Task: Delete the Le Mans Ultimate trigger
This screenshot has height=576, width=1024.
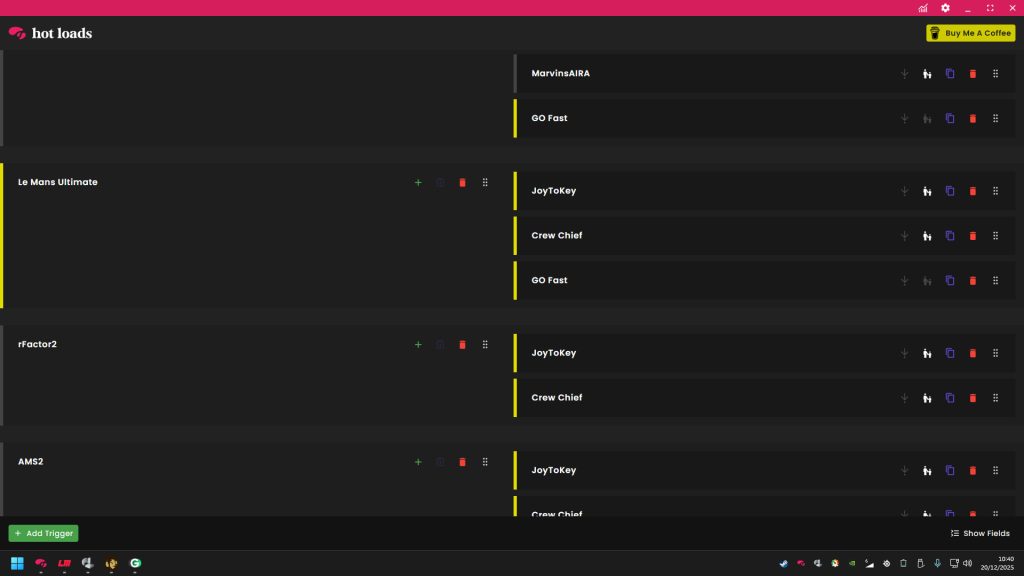Action: click(462, 182)
